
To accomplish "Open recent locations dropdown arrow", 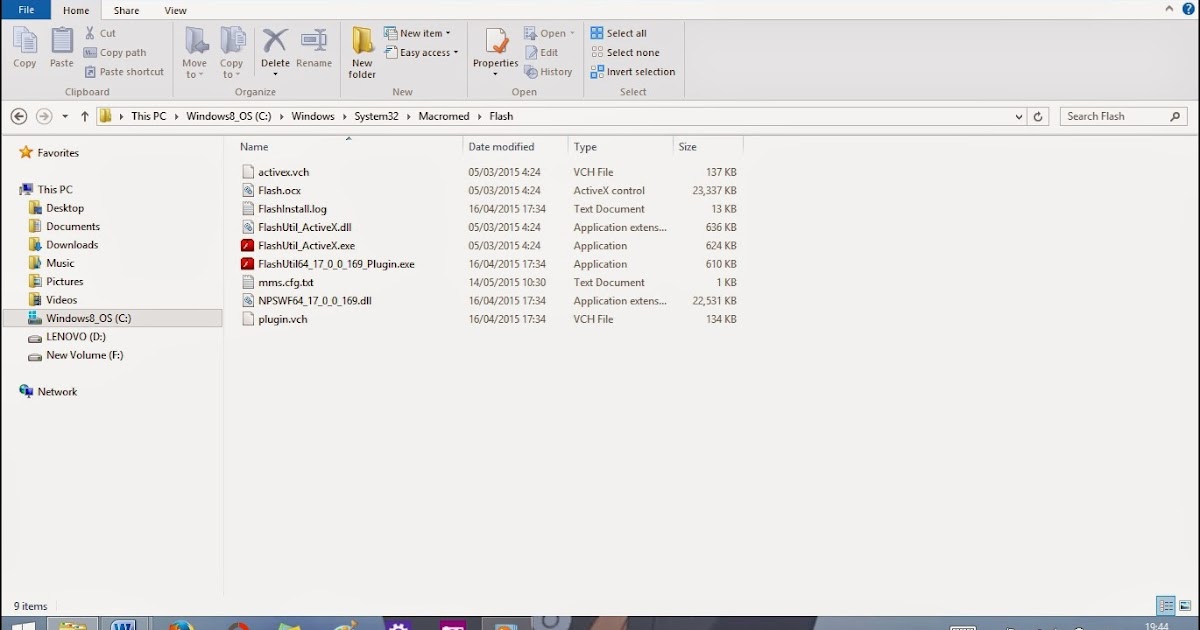I will [65, 116].
